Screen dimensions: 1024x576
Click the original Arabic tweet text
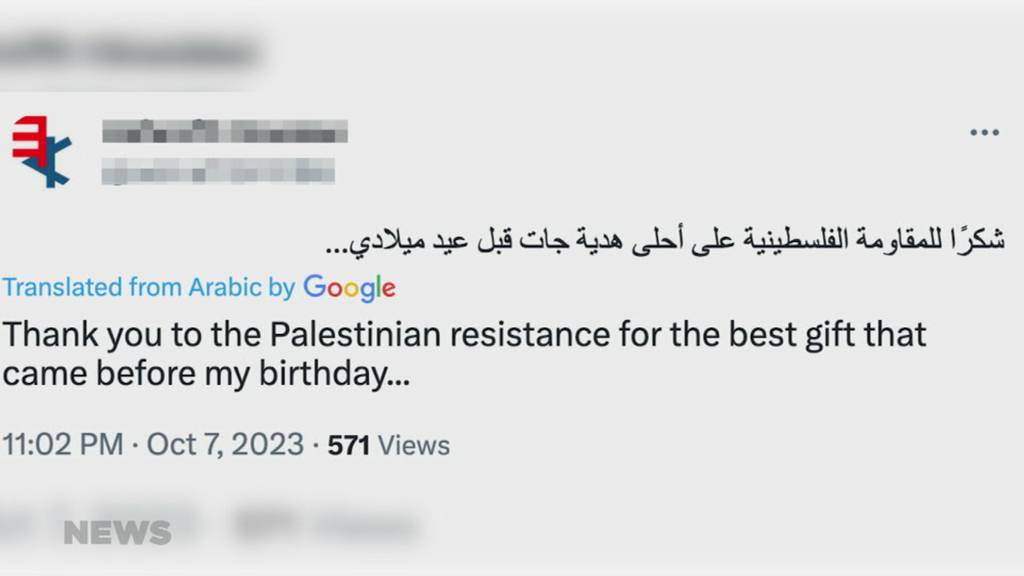point(667,241)
